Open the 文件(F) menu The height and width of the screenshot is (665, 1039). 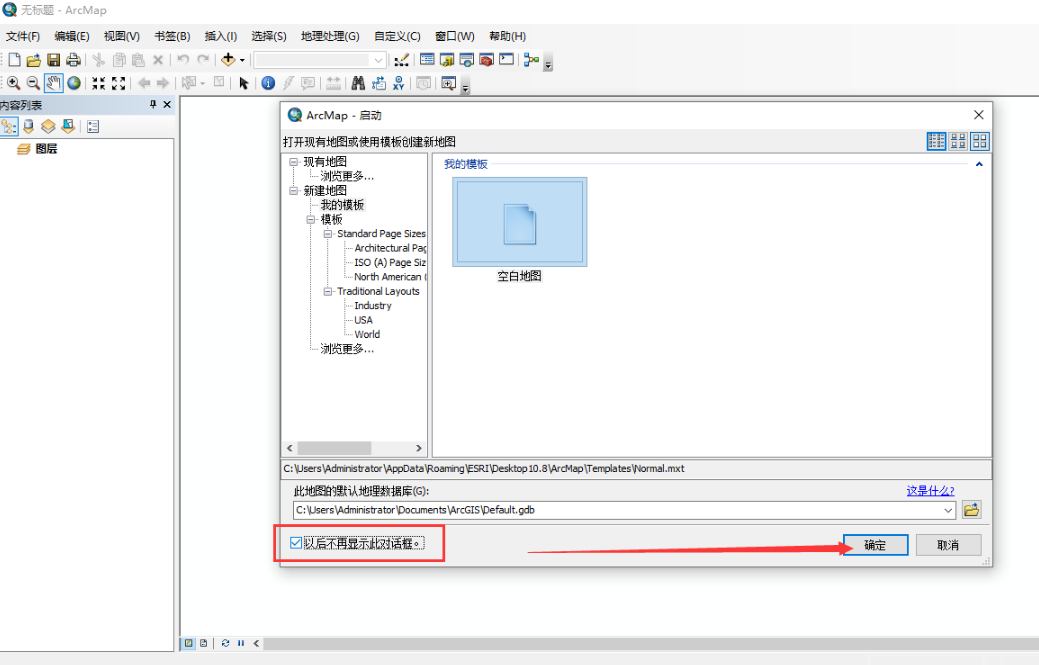(x=23, y=36)
